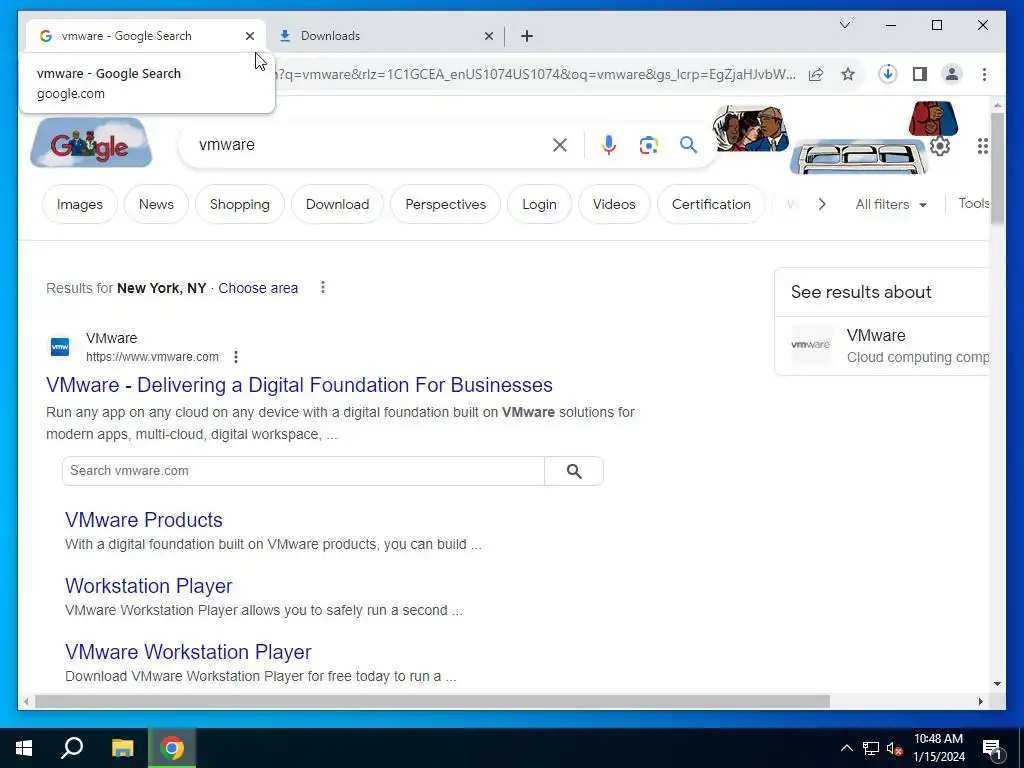Click the Choose area link
The image size is (1024, 768).
pyautogui.click(x=258, y=288)
